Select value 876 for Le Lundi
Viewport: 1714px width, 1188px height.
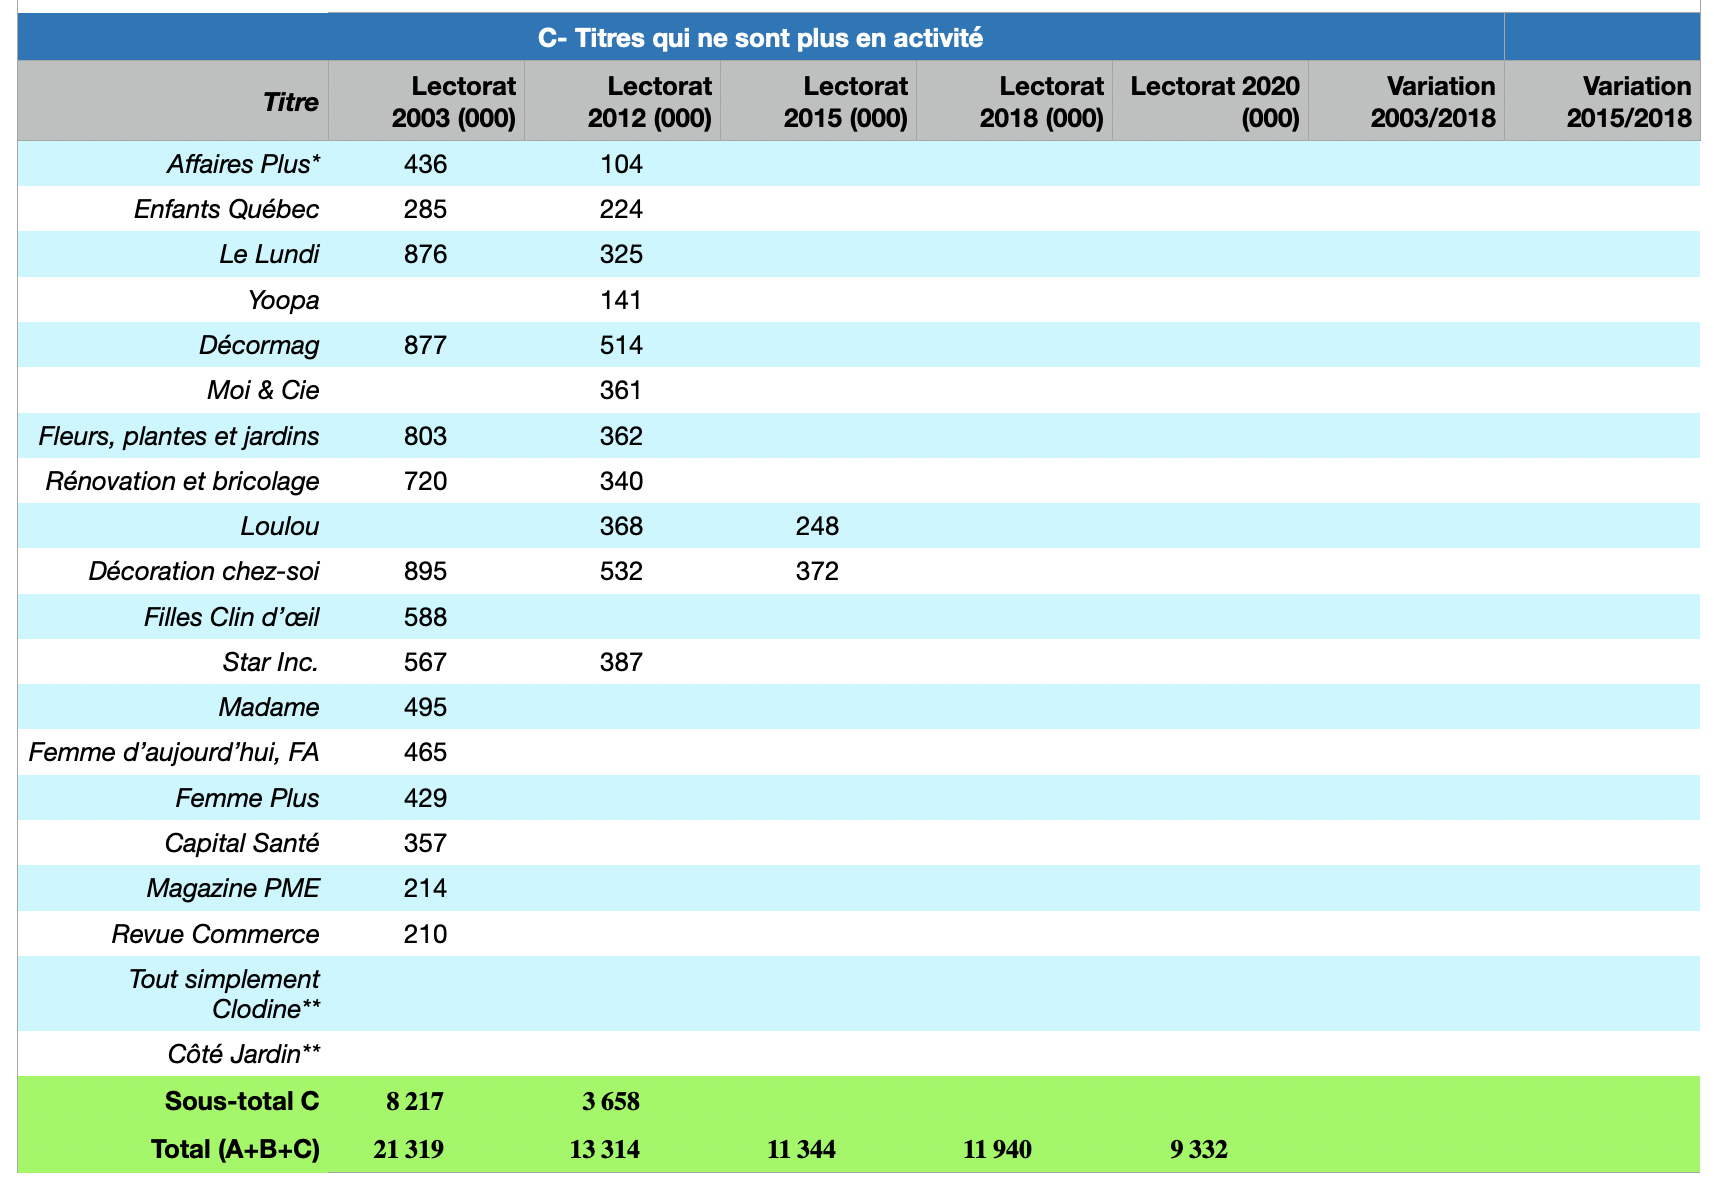(426, 254)
